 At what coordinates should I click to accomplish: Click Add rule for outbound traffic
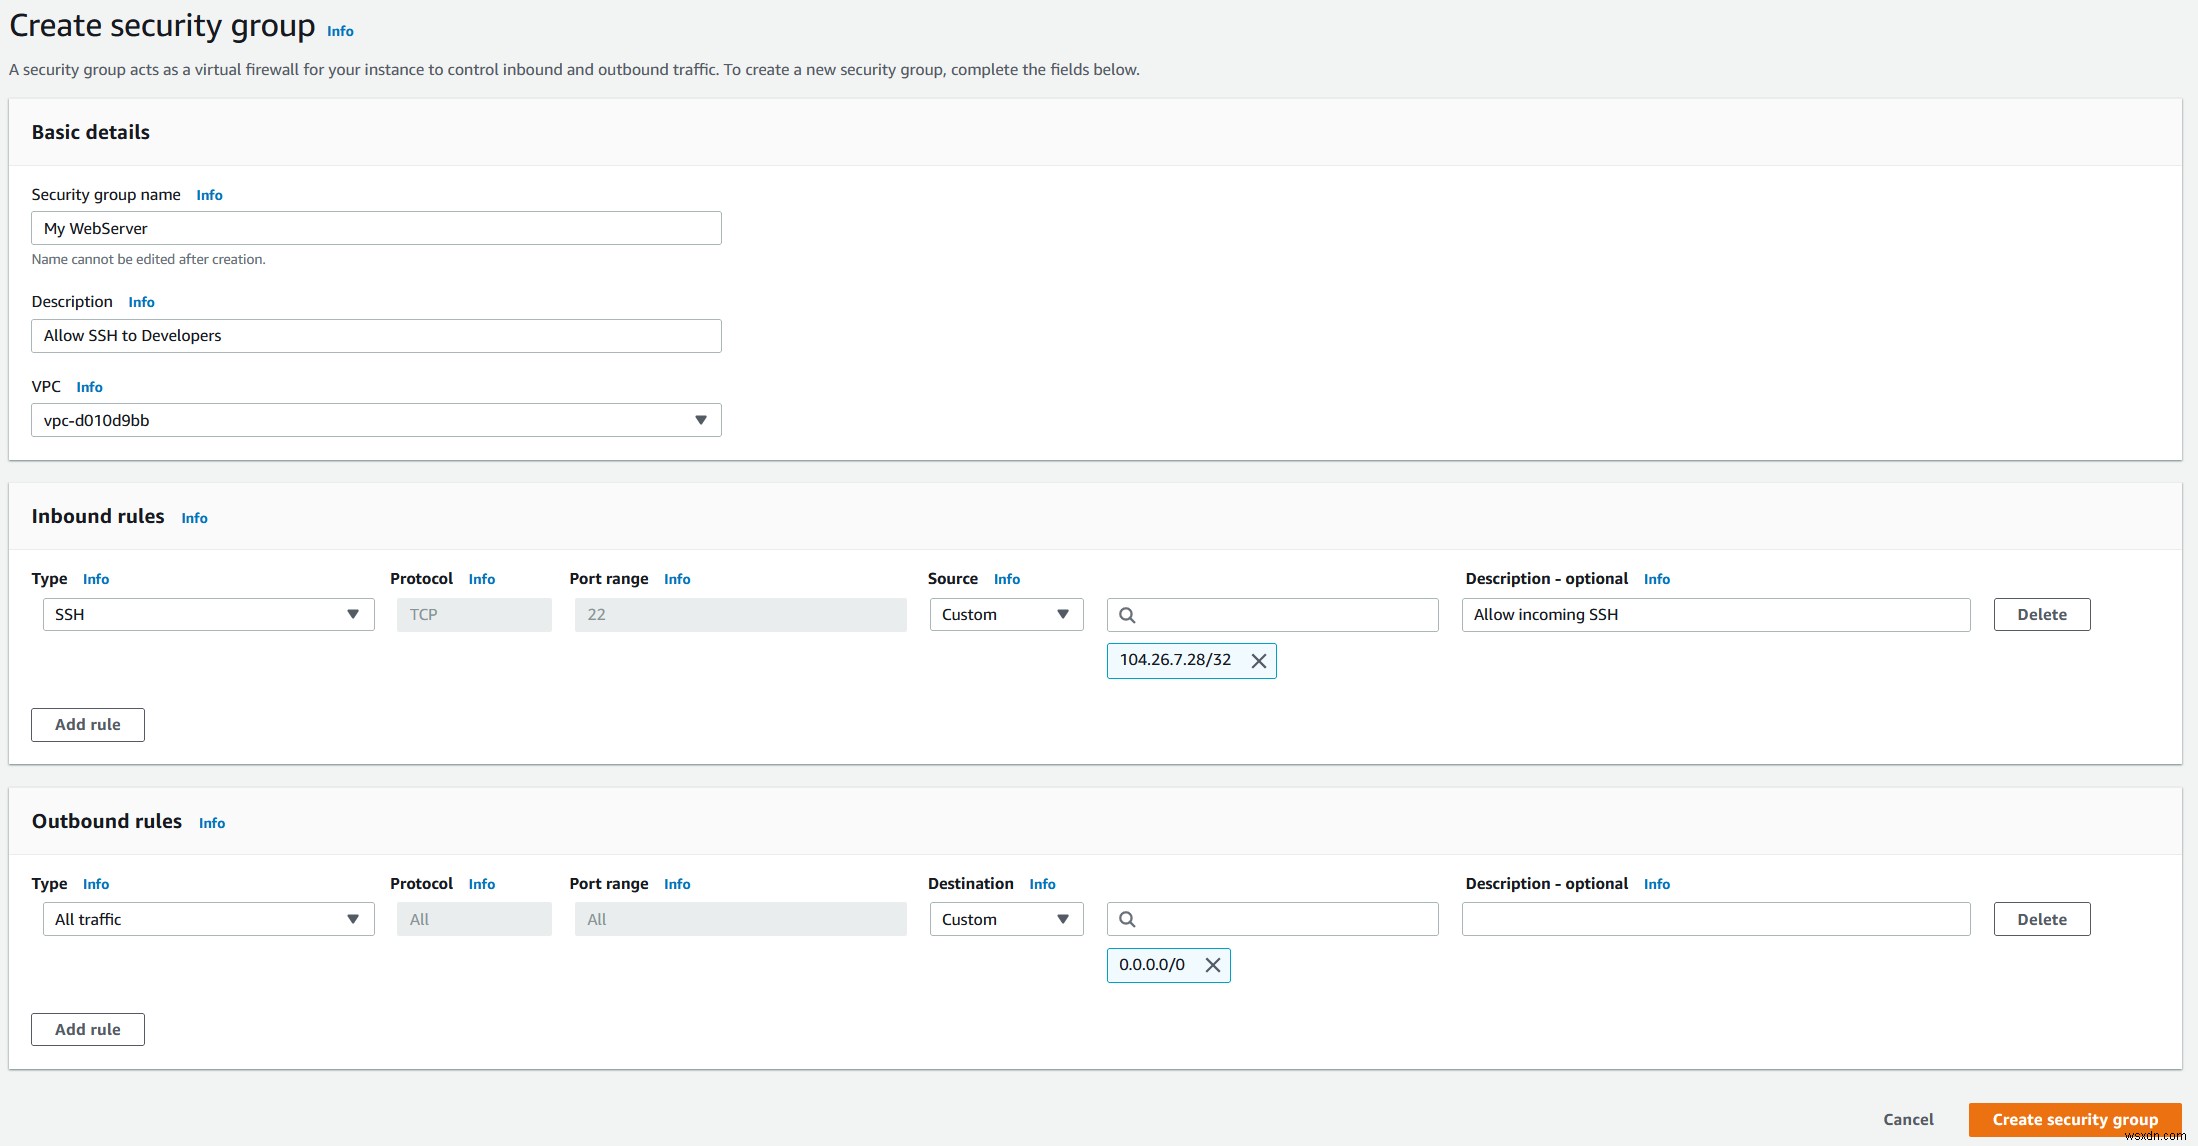(x=87, y=1028)
